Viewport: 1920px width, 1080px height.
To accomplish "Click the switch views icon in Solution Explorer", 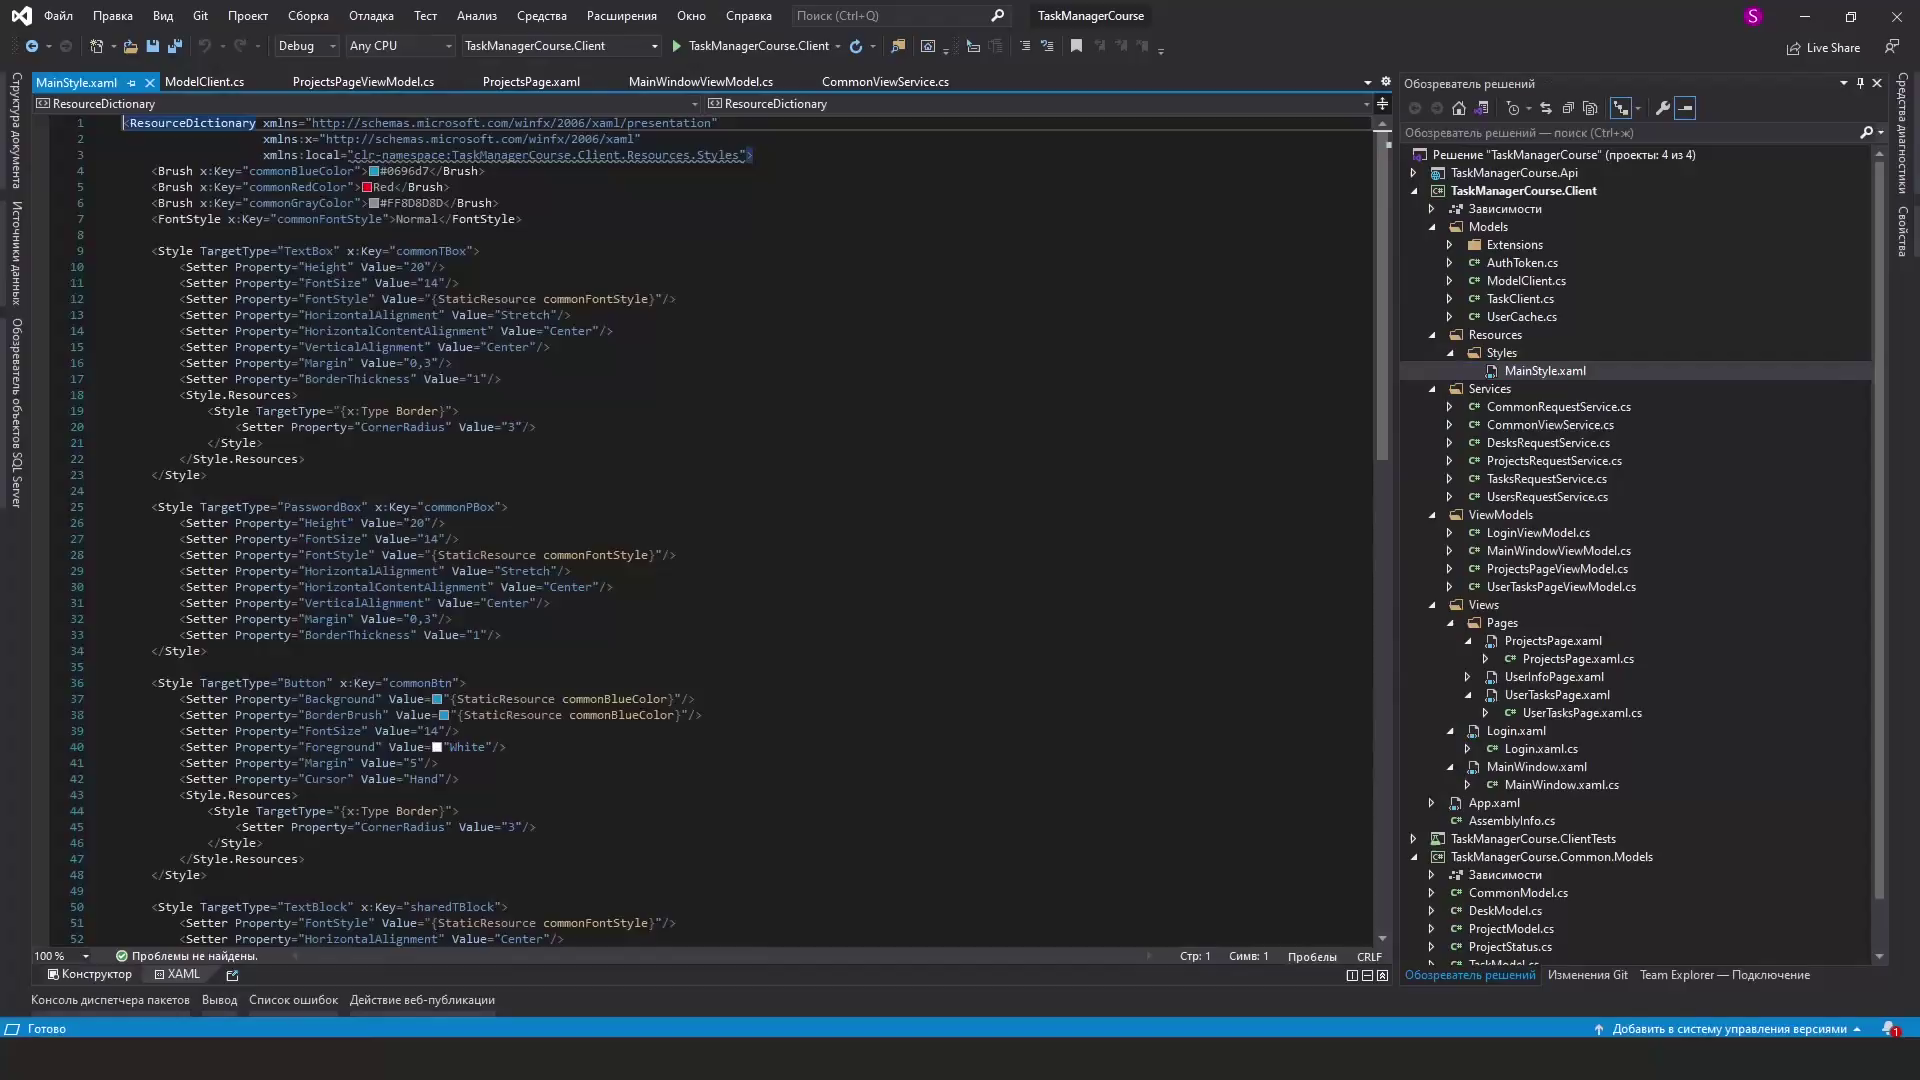I will click(x=1482, y=108).
